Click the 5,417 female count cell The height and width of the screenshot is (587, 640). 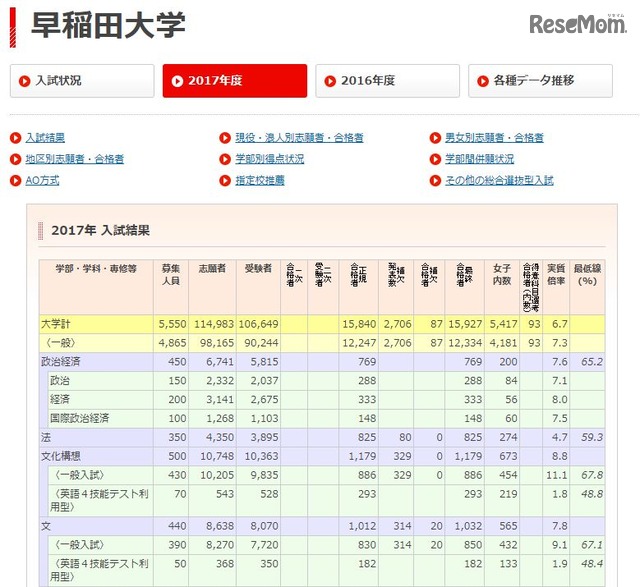[x=502, y=324]
